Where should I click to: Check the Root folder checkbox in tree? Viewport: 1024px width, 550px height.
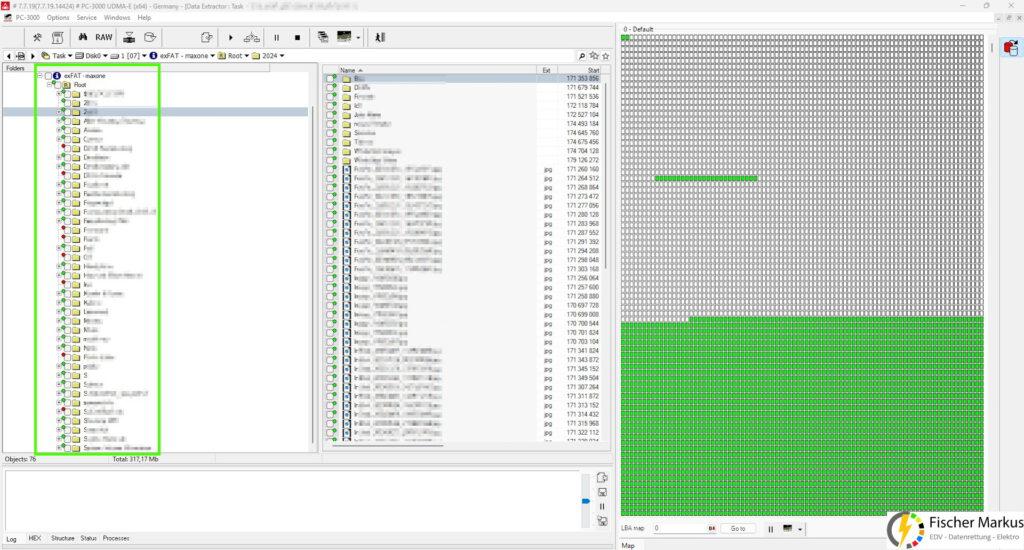click(x=57, y=85)
